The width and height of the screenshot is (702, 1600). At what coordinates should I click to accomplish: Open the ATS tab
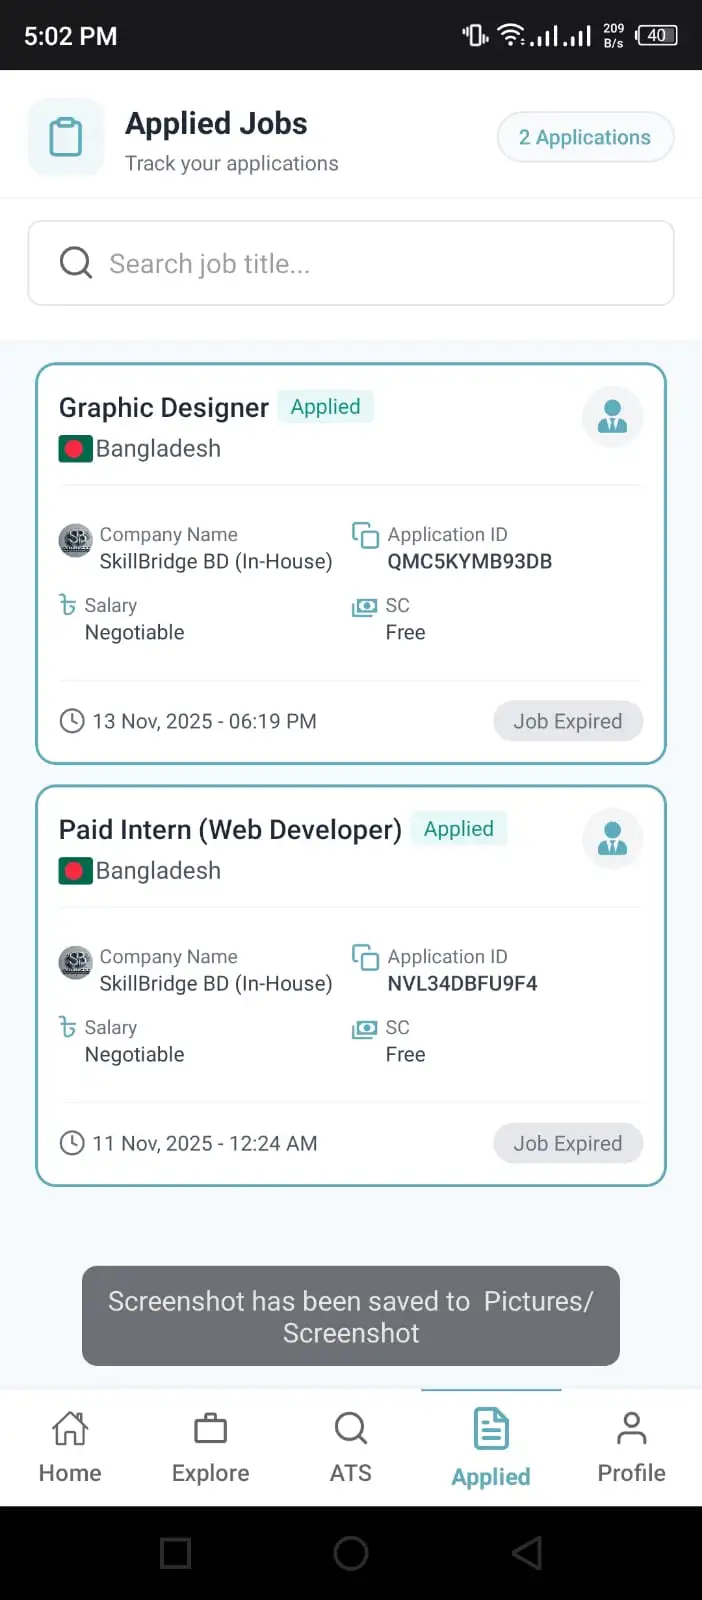point(351,1446)
